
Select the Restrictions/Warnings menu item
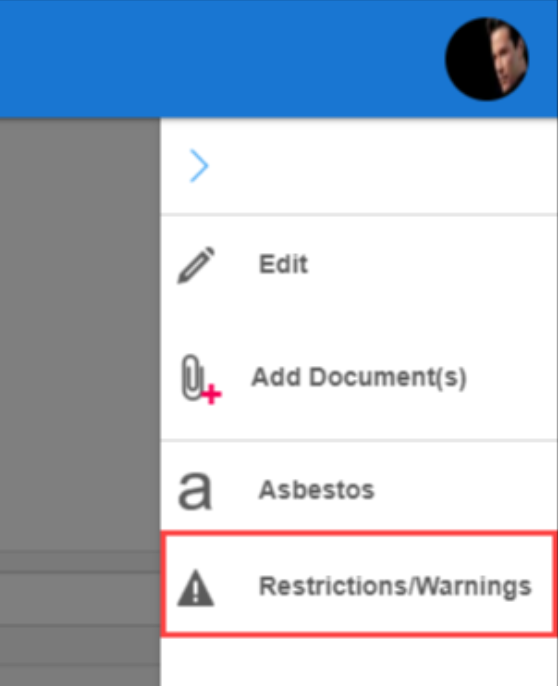(359, 584)
